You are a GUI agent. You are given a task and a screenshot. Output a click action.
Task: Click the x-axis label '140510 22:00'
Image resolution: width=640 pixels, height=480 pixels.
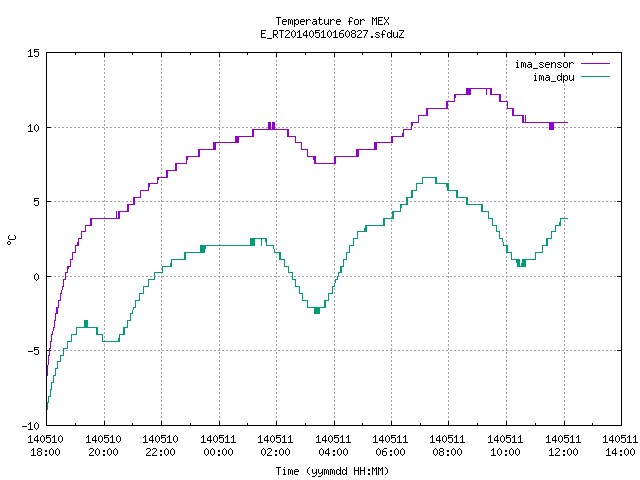tap(160, 446)
